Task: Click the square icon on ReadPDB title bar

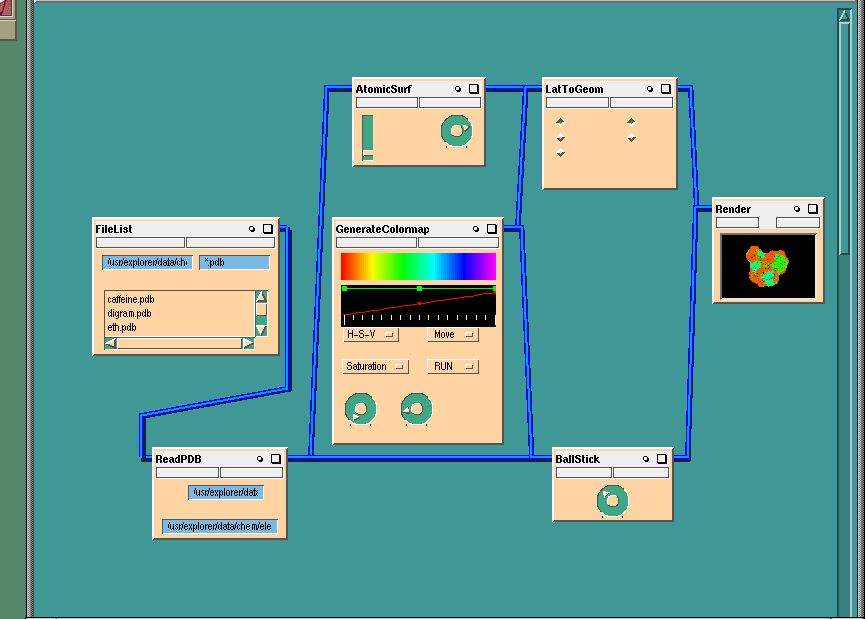Action: coord(276,459)
